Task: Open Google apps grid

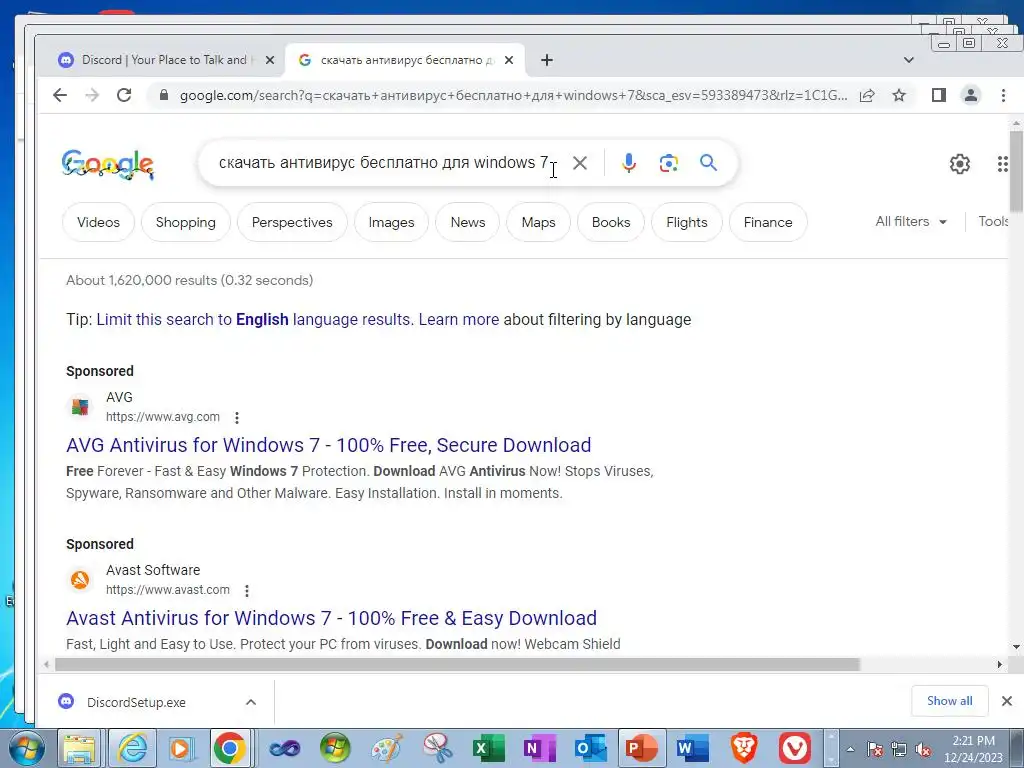Action: (1003, 164)
